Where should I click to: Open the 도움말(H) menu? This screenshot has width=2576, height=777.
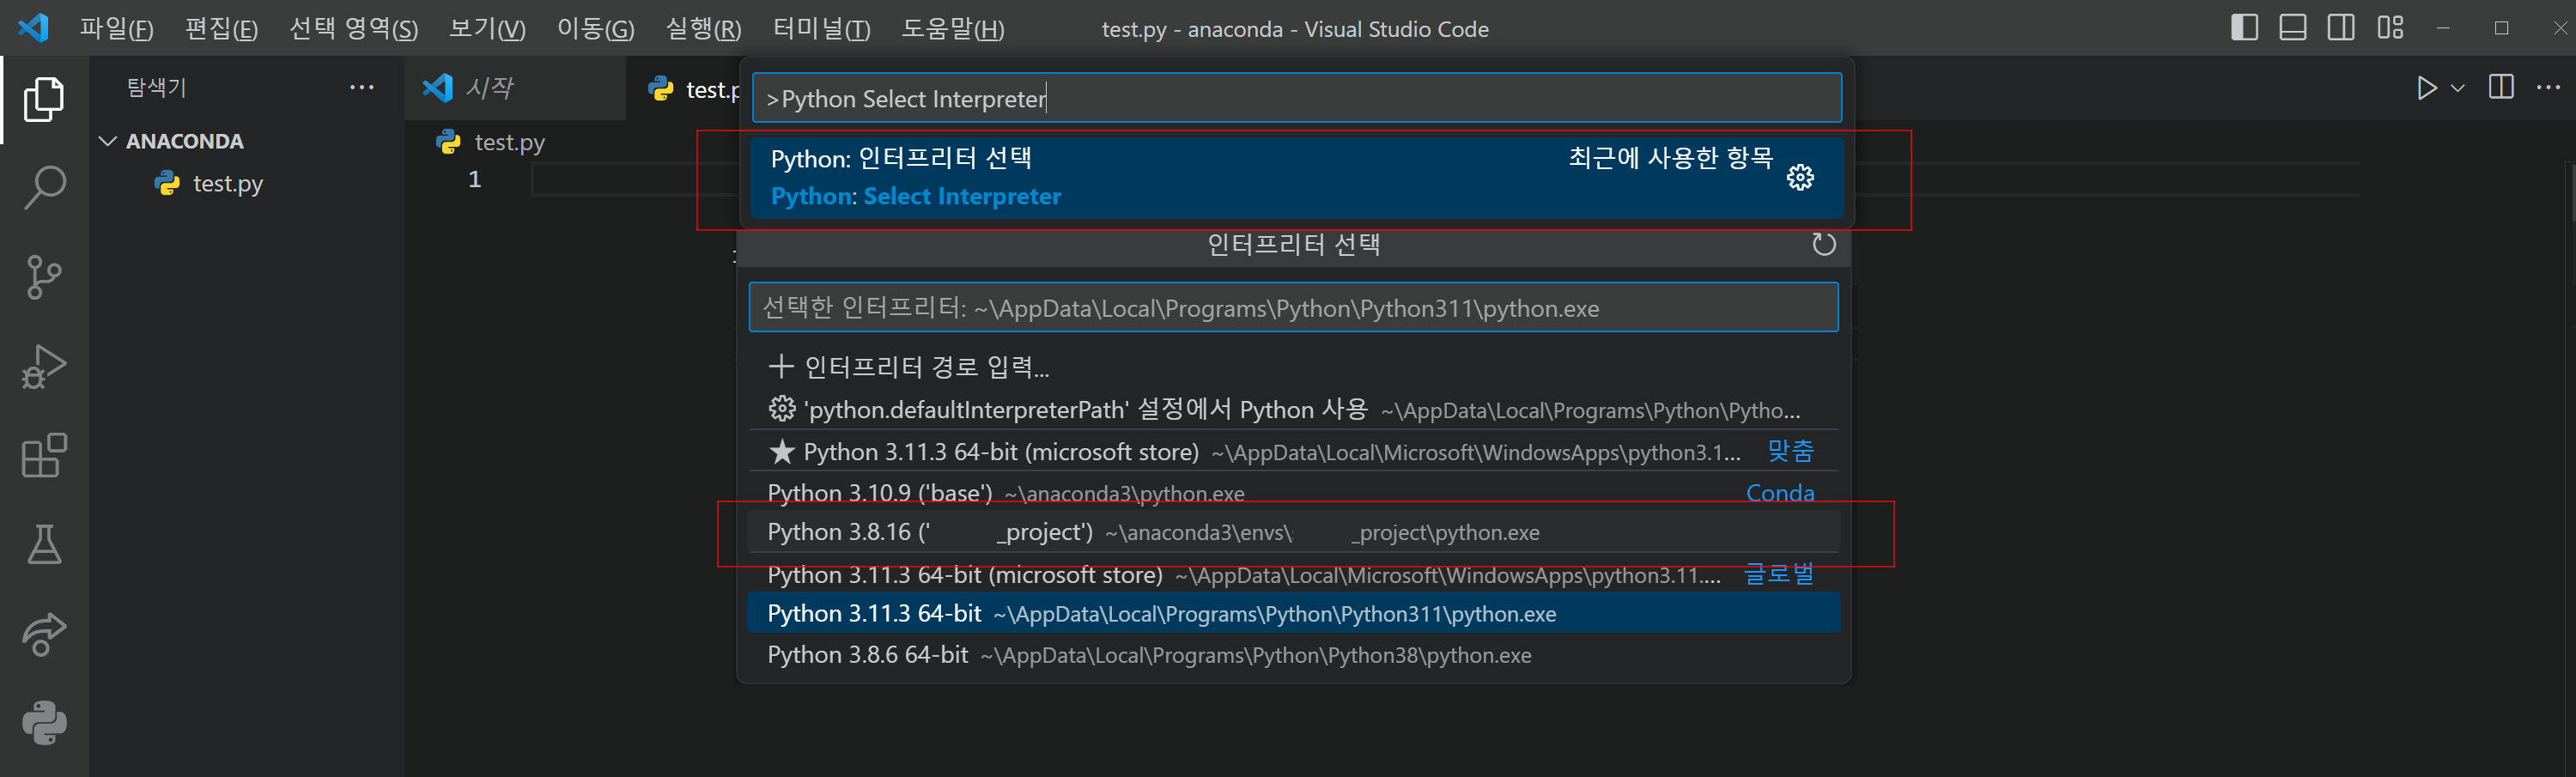click(x=952, y=28)
